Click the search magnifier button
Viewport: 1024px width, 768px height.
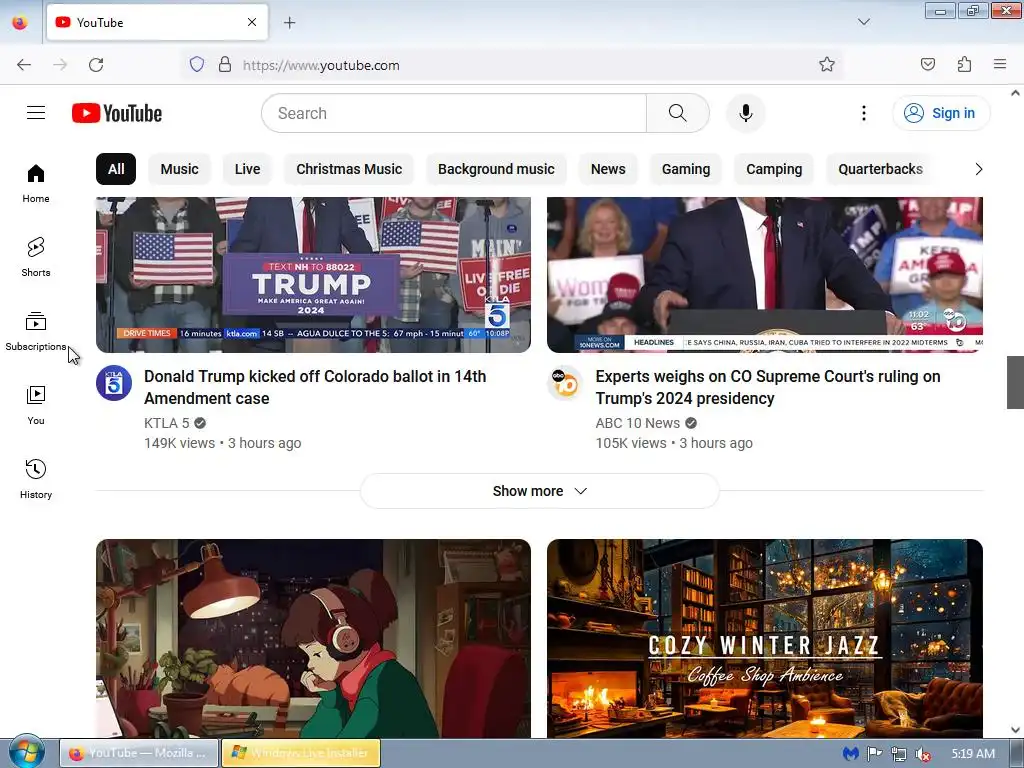pyautogui.click(x=678, y=113)
